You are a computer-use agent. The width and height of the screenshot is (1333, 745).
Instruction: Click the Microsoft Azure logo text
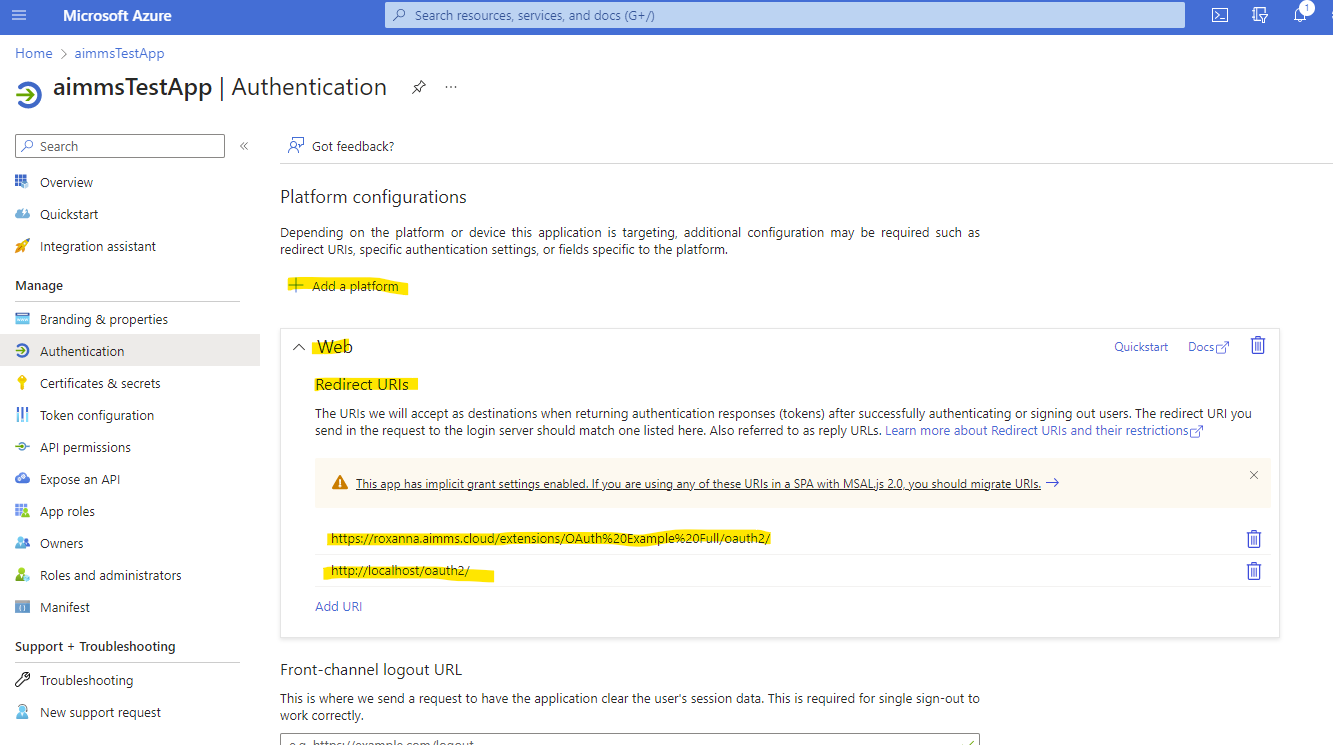tap(117, 15)
